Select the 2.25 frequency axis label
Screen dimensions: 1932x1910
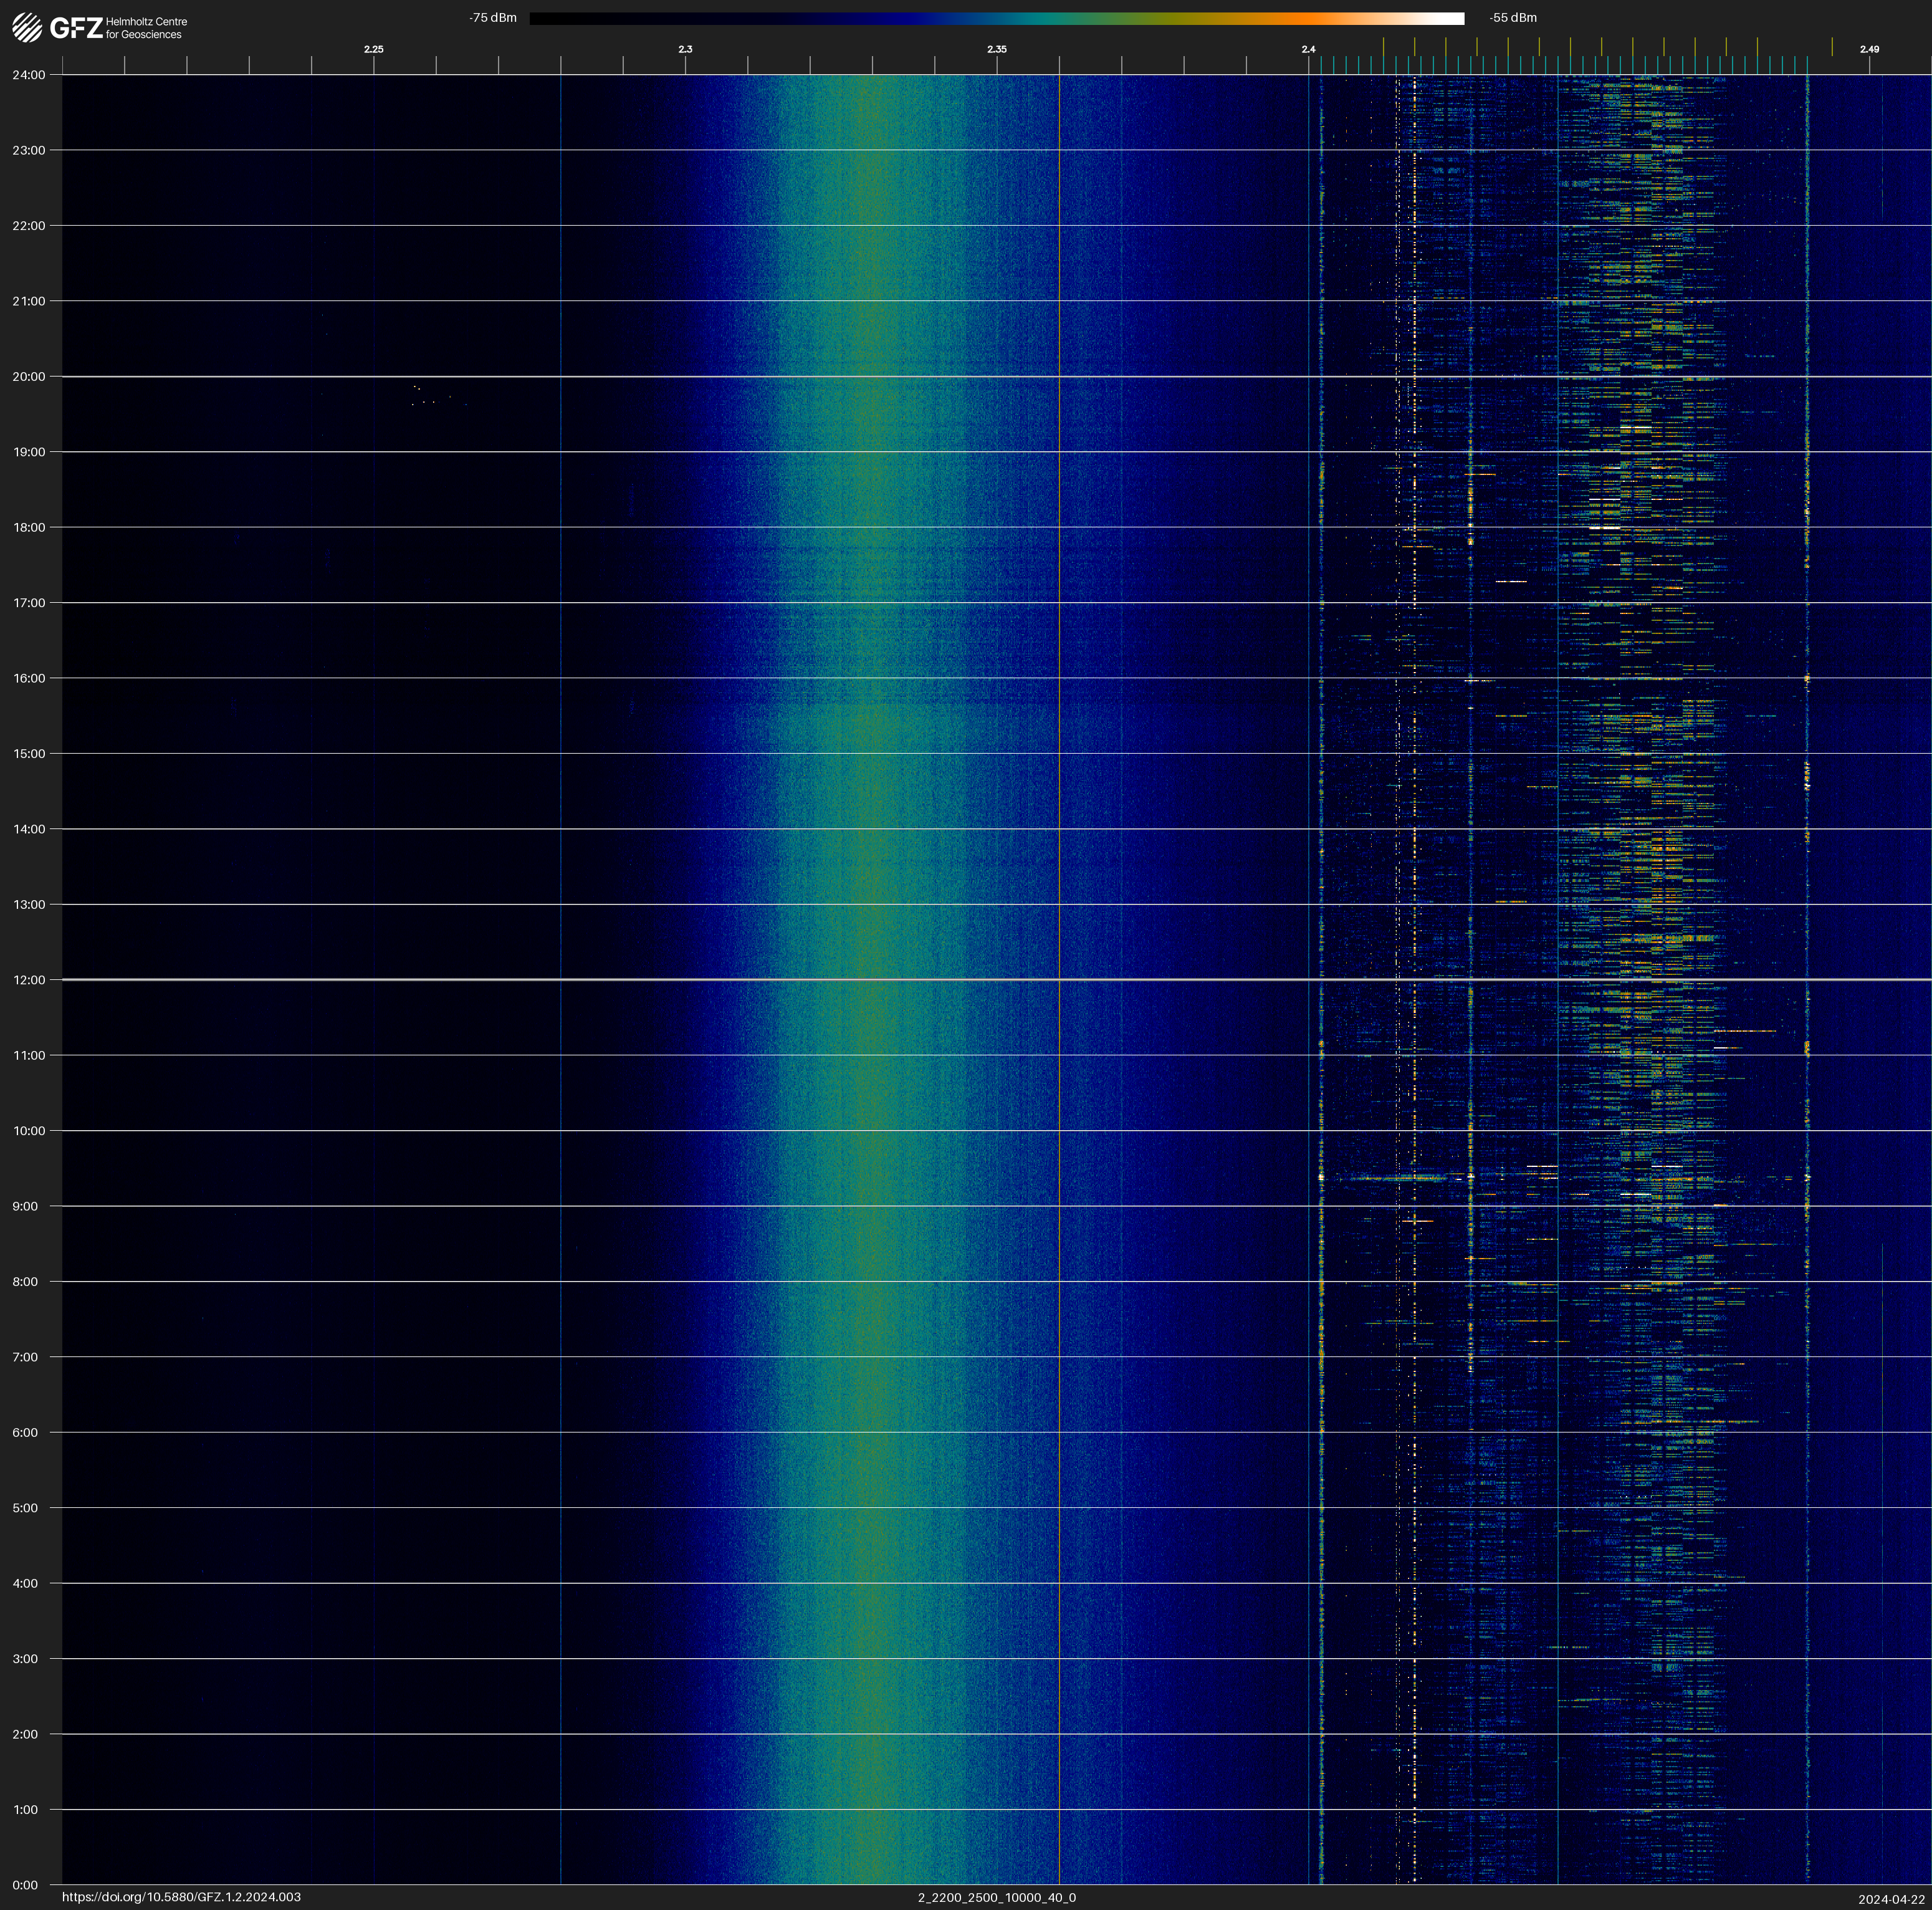pyautogui.click(x=373, y=49)
